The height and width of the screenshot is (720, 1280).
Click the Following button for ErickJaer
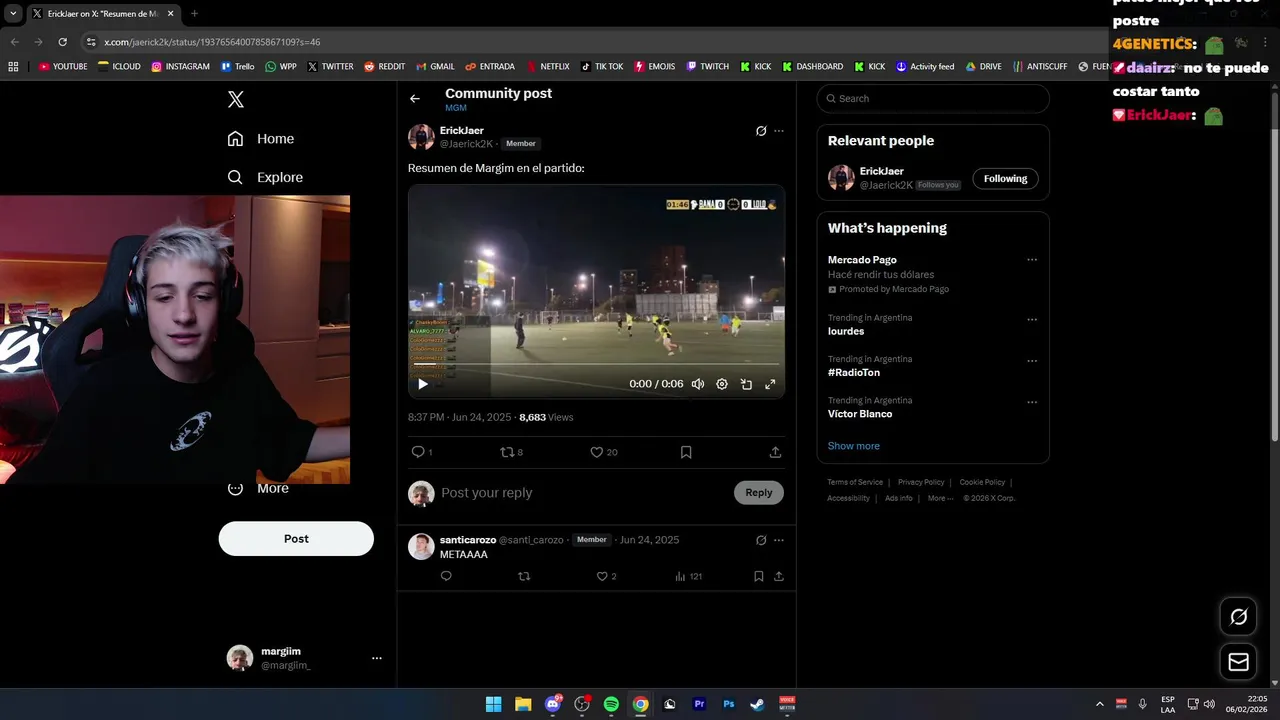click(x=1005, y=179)
